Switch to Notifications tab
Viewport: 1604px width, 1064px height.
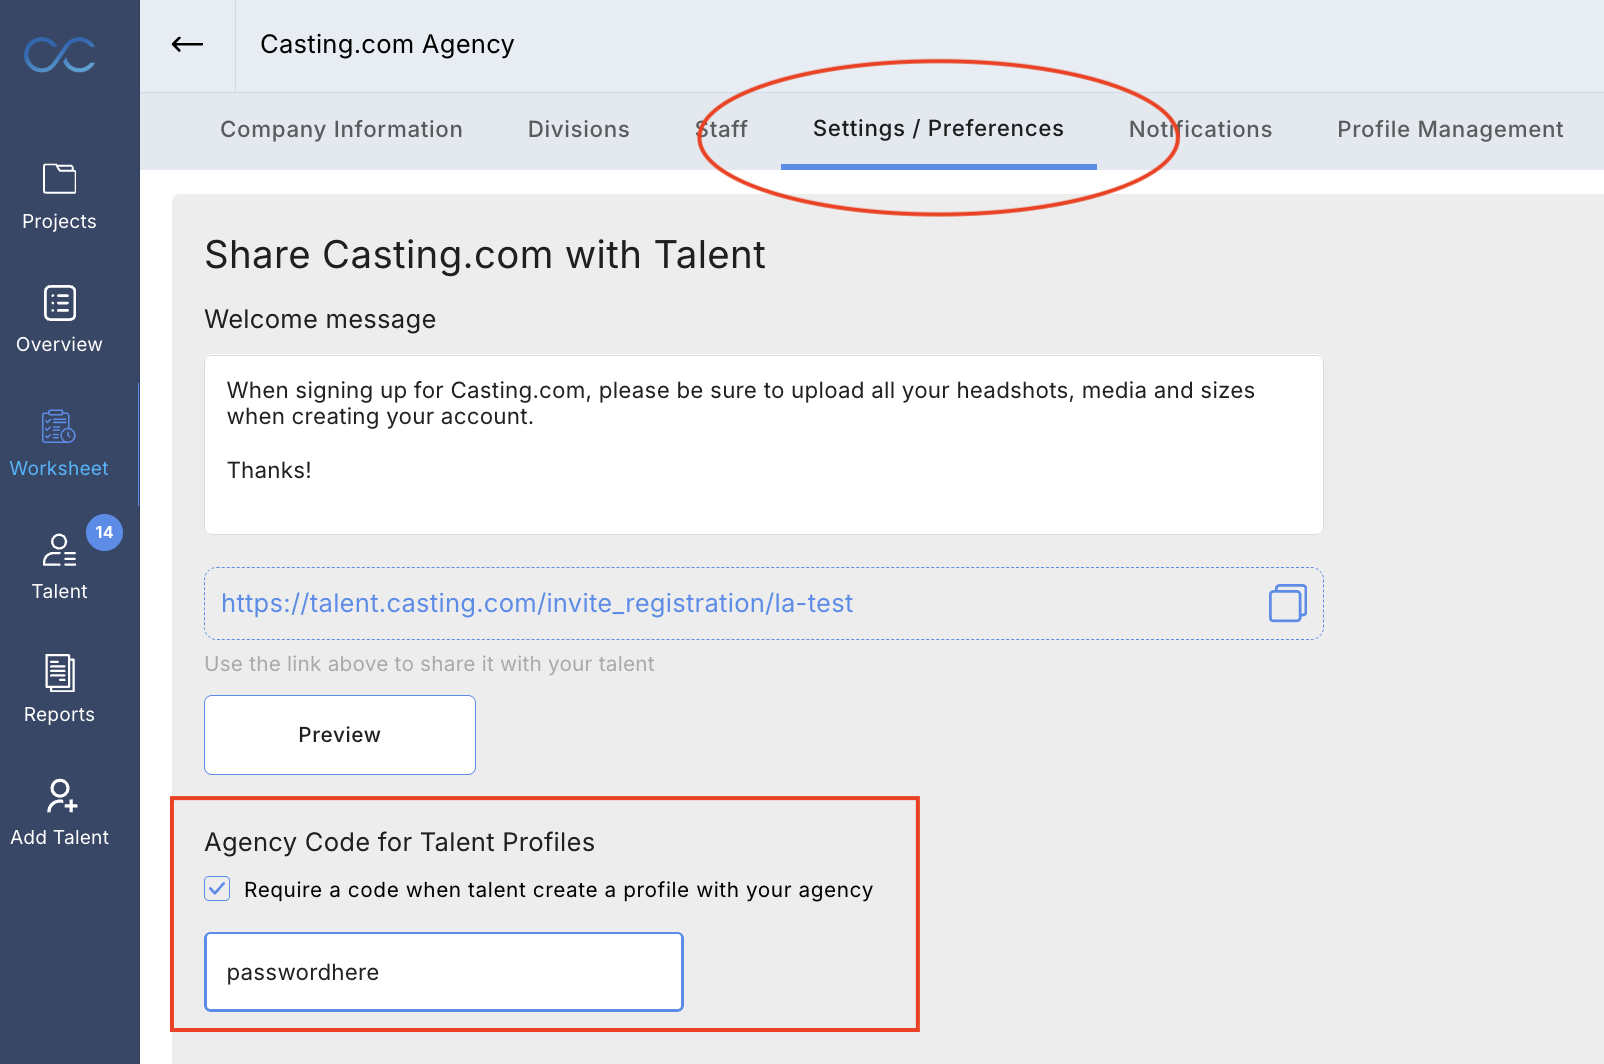(x=1200, y=129)
